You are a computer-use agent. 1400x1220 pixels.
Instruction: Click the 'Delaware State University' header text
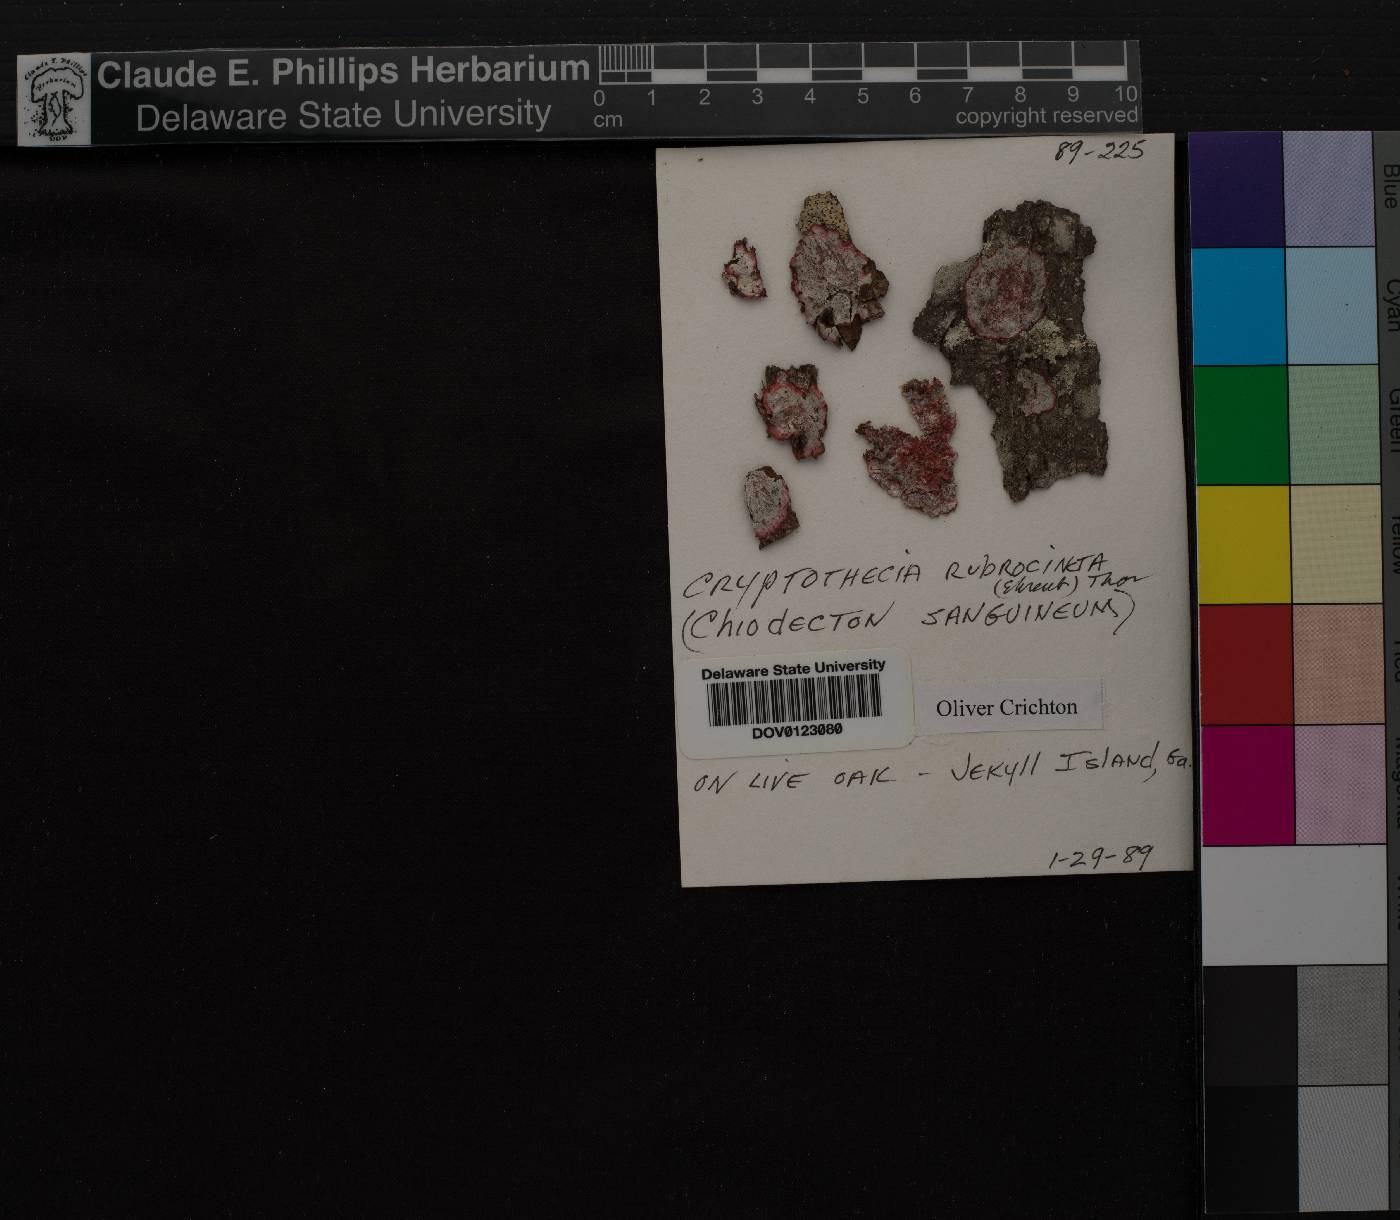coord(343,116)
